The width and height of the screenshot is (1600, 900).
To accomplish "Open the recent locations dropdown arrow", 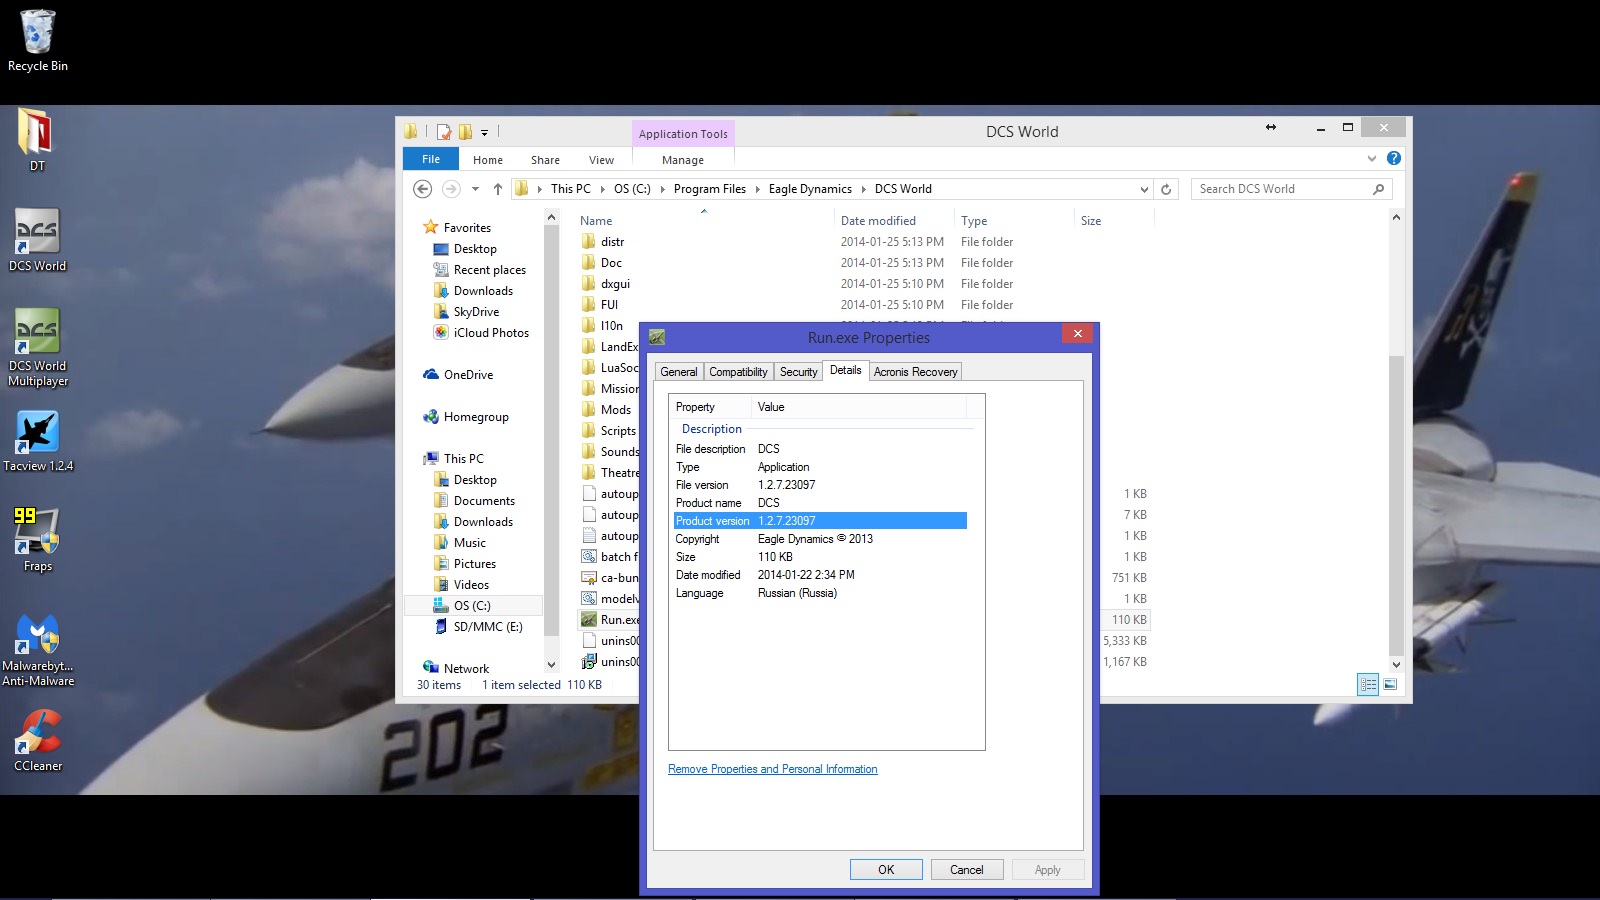I will (475, 189).
